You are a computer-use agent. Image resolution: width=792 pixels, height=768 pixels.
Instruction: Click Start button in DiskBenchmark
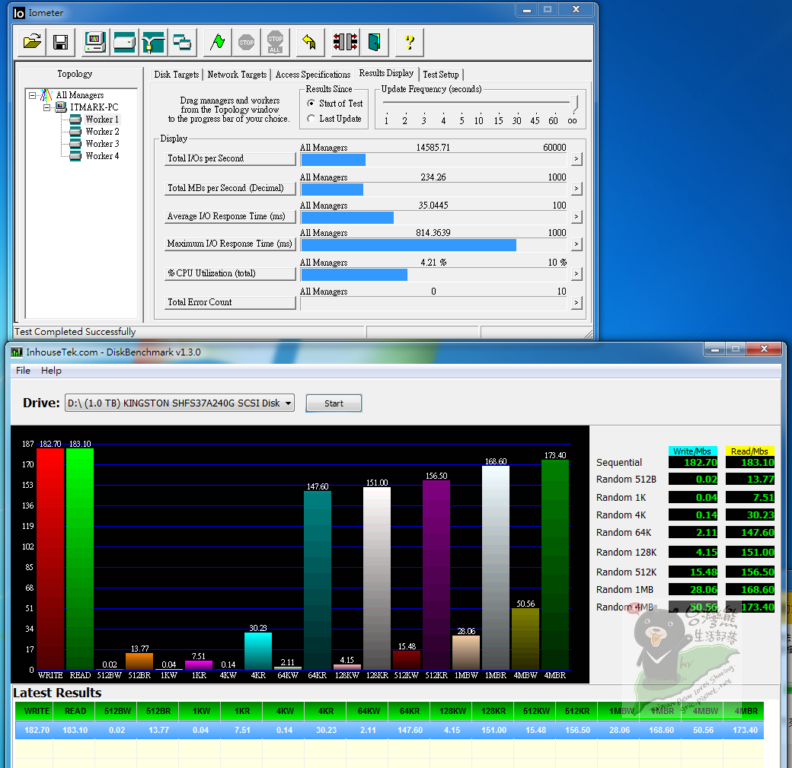333,403
